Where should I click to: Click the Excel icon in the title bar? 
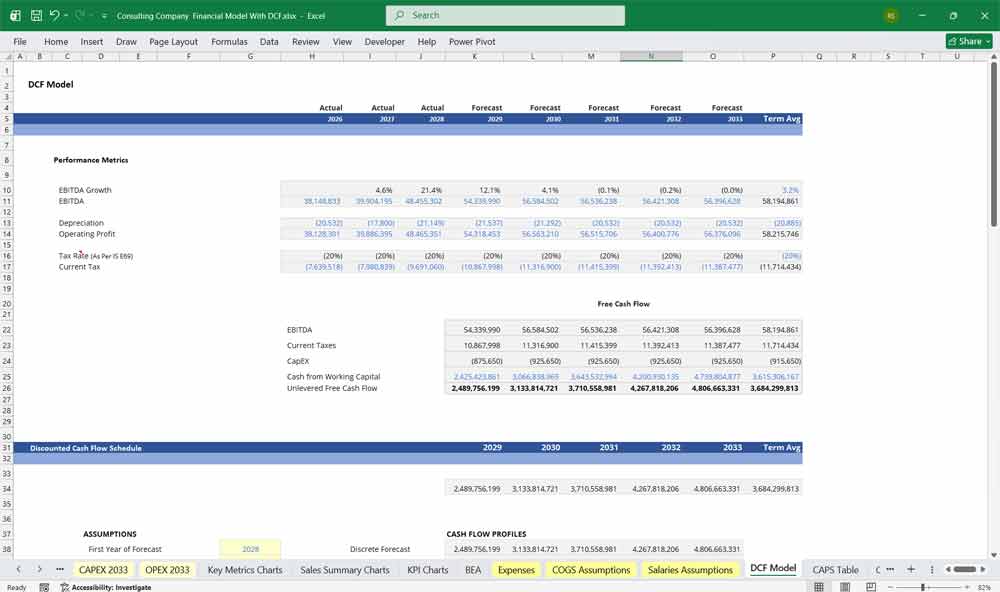pos(14,15)
